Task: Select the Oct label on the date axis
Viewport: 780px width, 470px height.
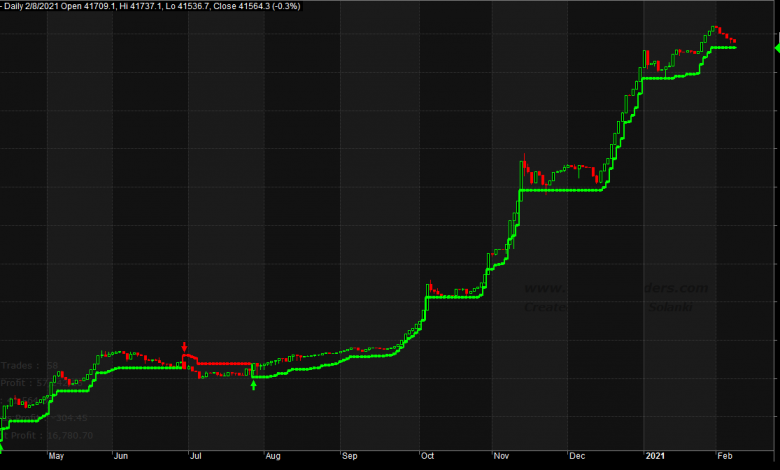Action: click(426, 457)
